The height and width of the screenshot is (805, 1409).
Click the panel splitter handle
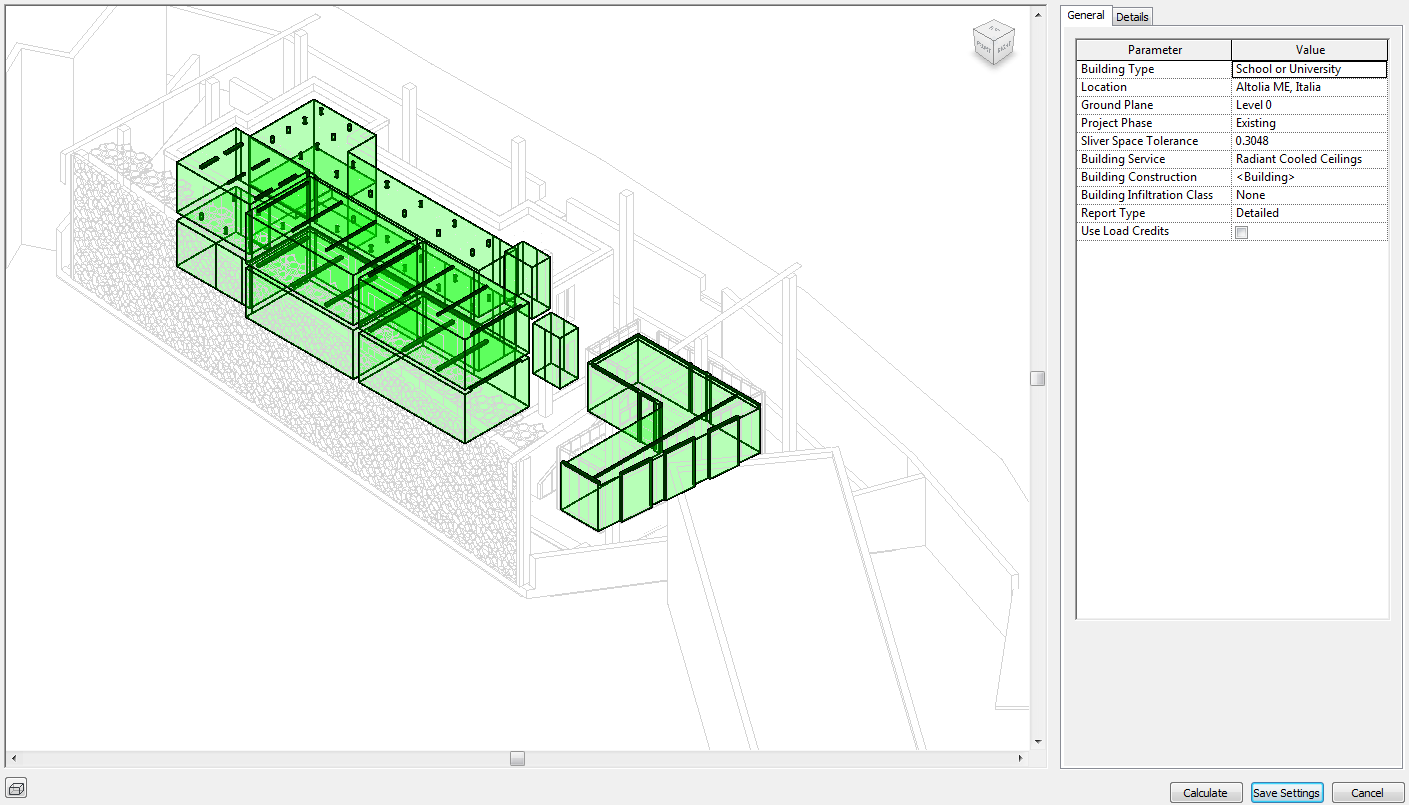[1038, 378]
